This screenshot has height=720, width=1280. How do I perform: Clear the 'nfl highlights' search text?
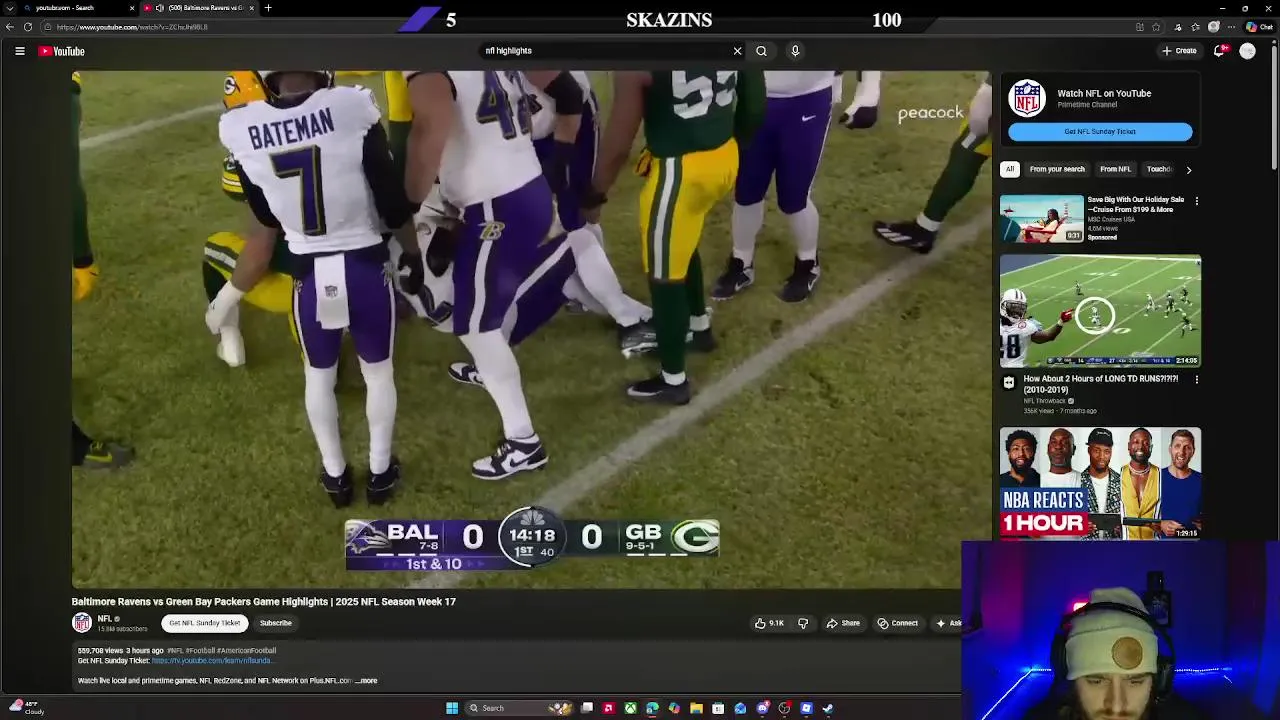(738, 51)
